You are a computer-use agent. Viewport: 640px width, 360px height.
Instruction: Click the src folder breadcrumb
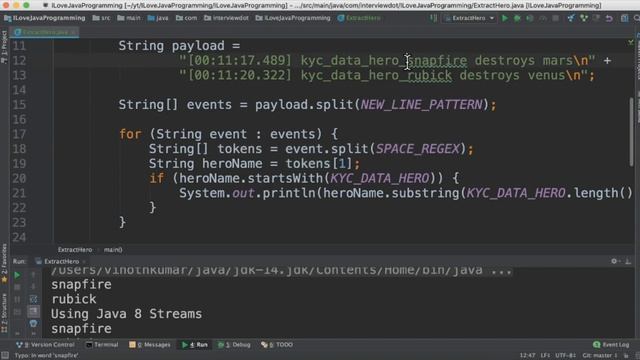pos(102,18)
